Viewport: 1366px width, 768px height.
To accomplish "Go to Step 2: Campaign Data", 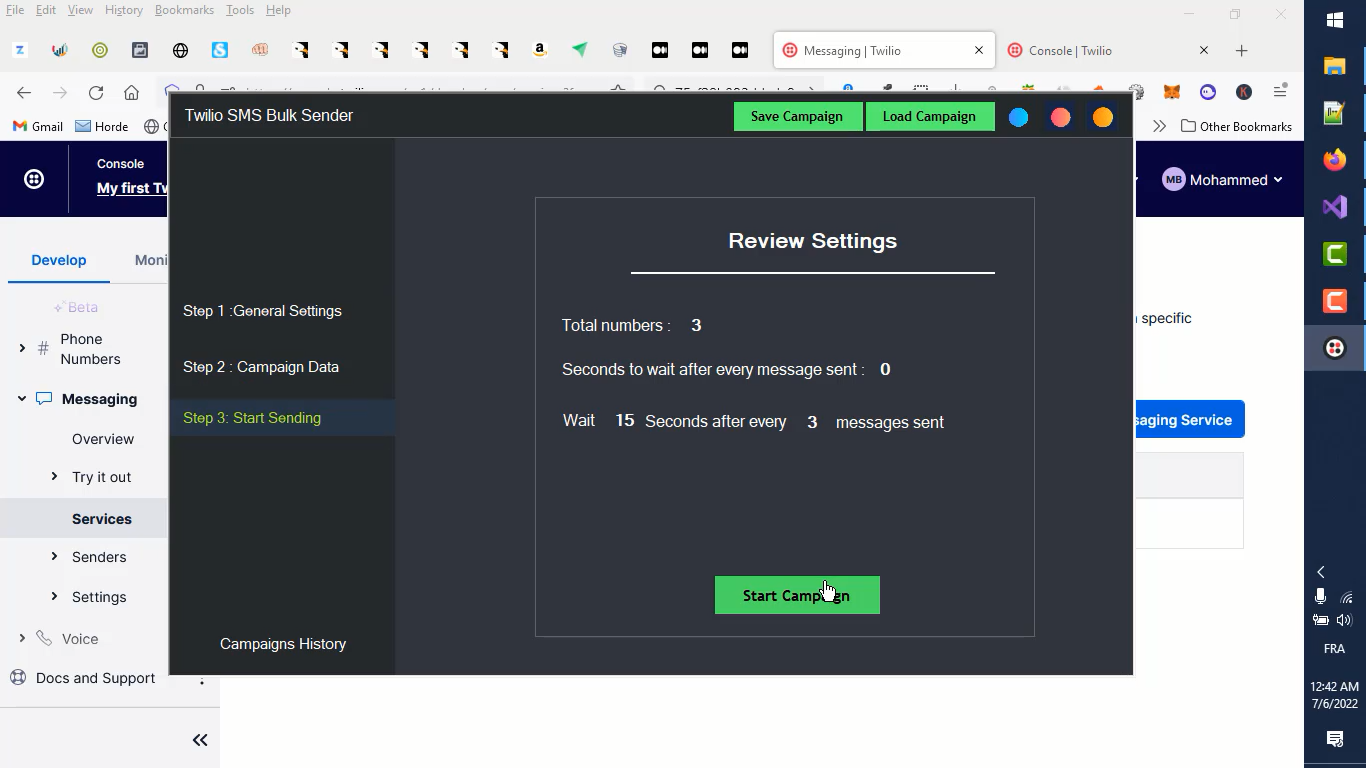I will [261, 367].
